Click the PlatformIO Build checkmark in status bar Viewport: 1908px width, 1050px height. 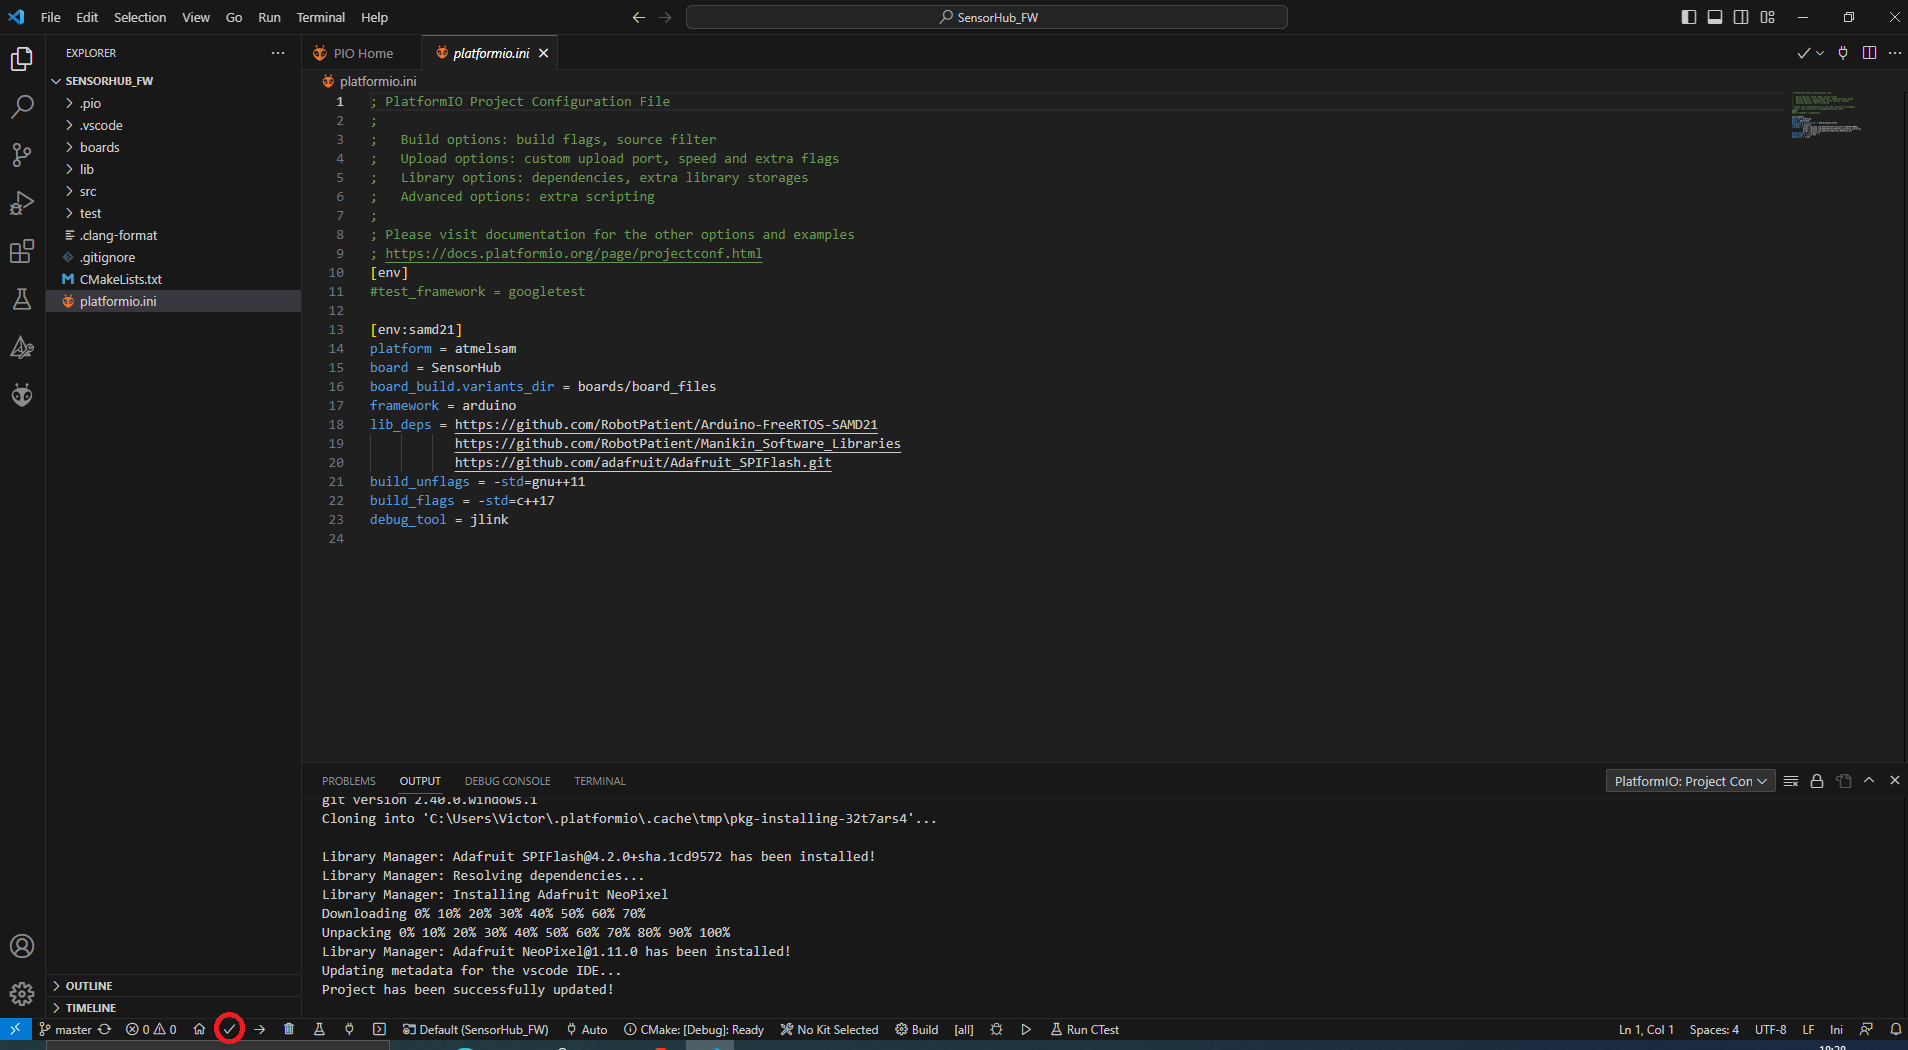(x=229, y=1029)
